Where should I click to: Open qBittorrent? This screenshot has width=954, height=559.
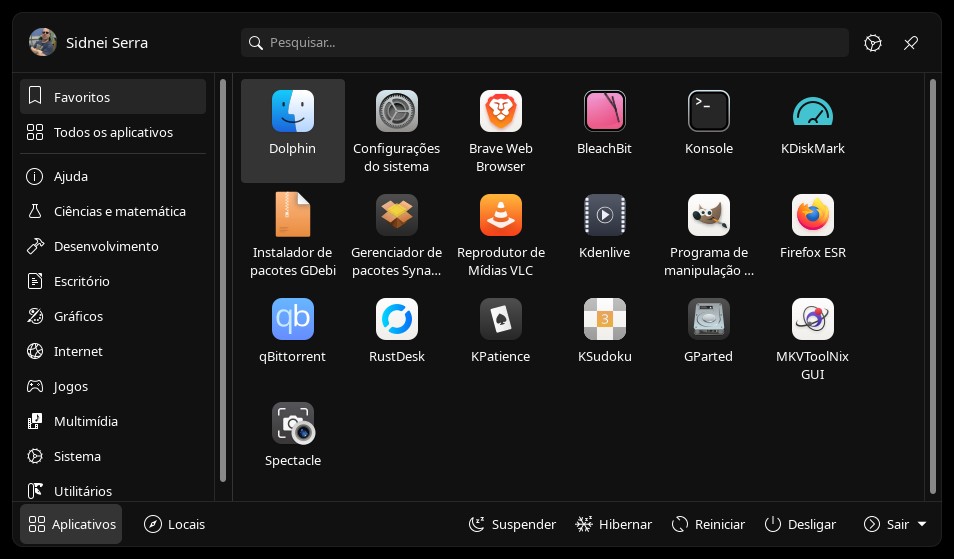click(293, 339)
